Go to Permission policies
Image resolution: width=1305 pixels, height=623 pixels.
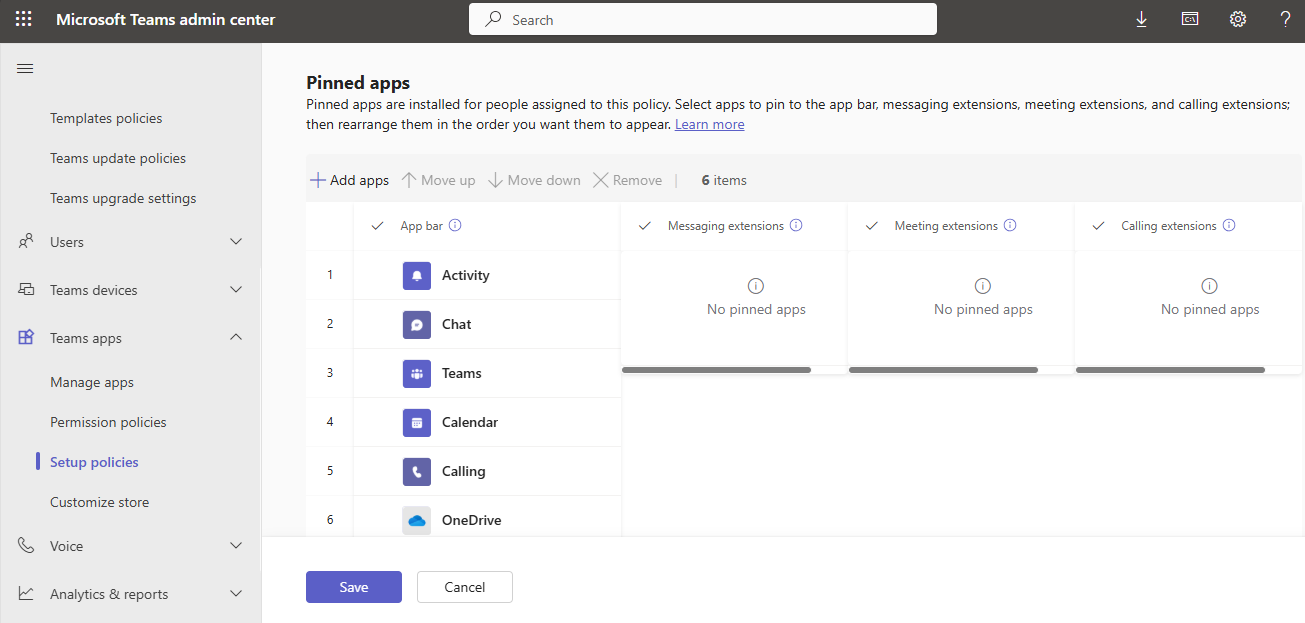coord(108,422)
